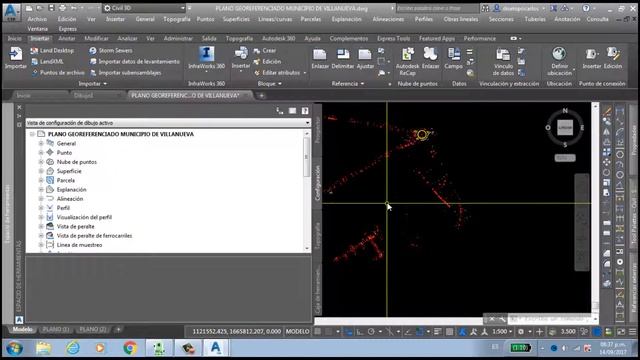Open Chrome from the Windows taskbar
Image resolution: width=640 pixels, height=360 pixels.
(x=130, y=348)
